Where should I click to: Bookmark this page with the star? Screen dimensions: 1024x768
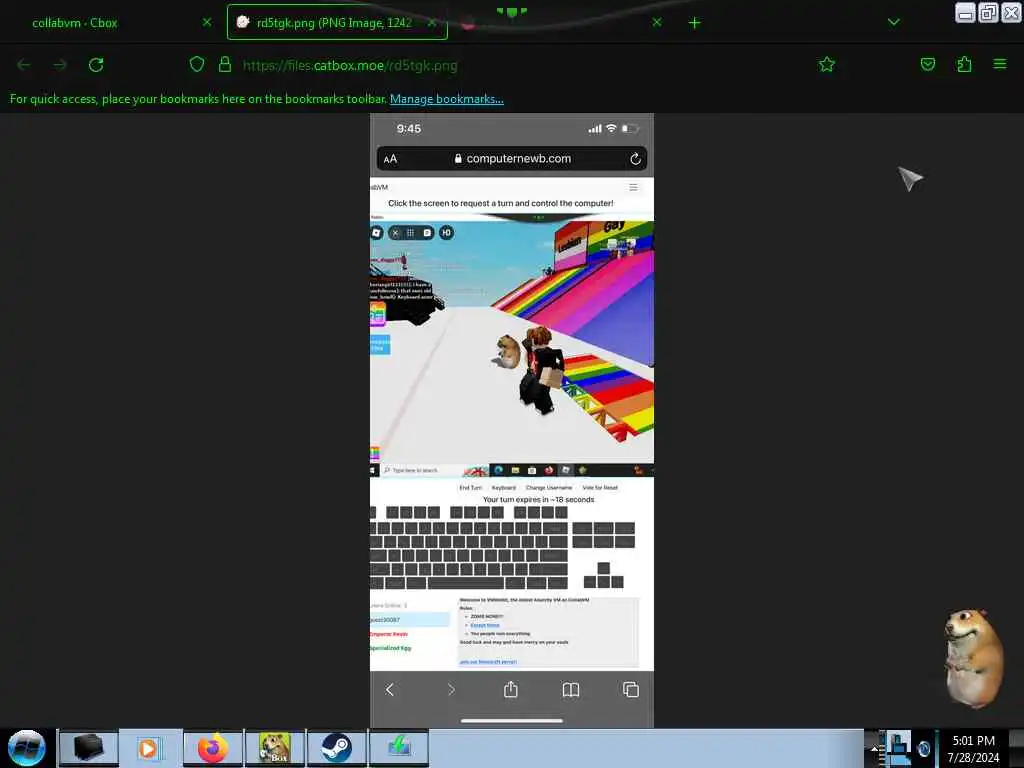pos(827,65)
